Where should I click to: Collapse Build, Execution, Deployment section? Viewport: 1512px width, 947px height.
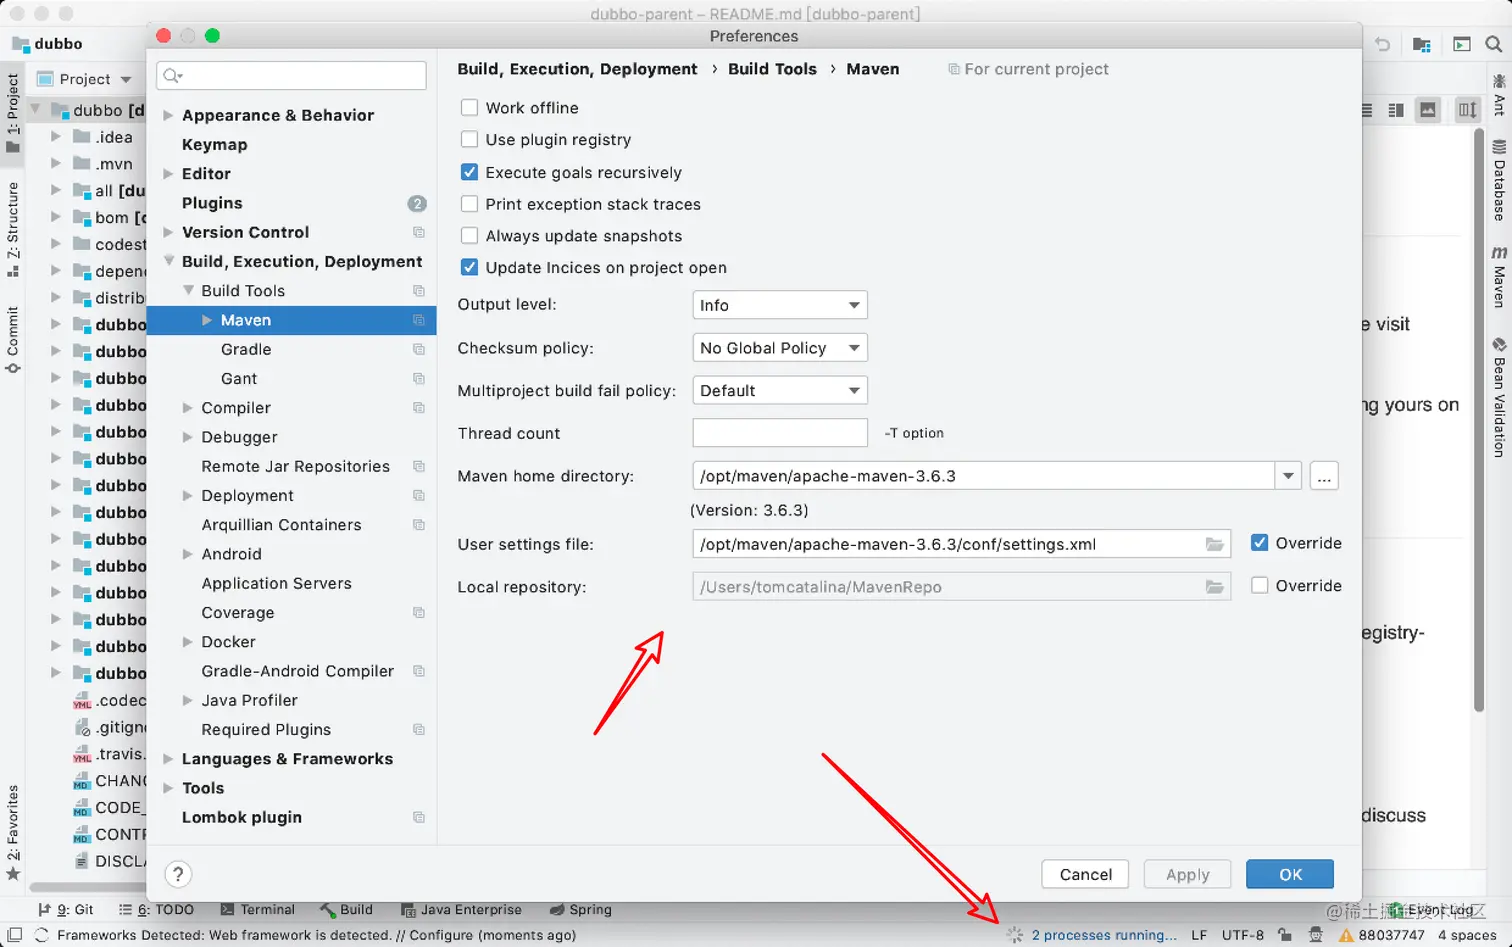point(168,261)
